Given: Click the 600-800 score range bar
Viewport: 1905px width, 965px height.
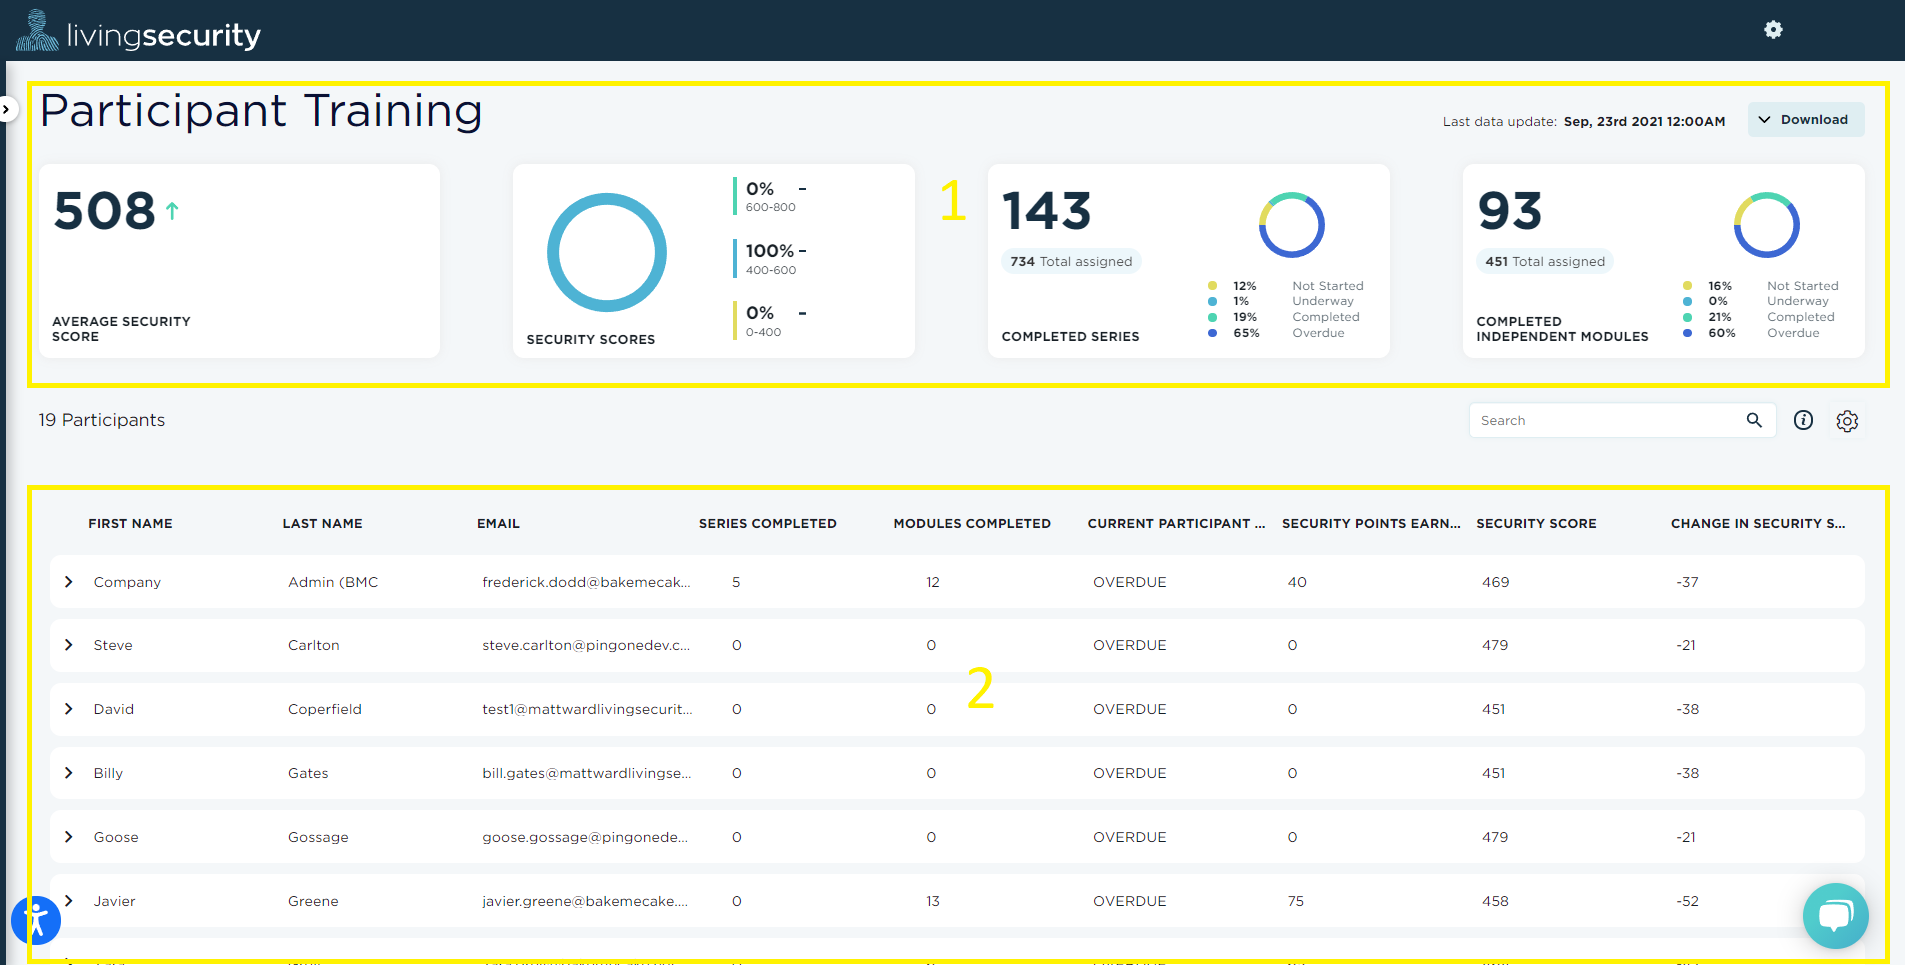Looking at the screenshot, I should 735,196.
